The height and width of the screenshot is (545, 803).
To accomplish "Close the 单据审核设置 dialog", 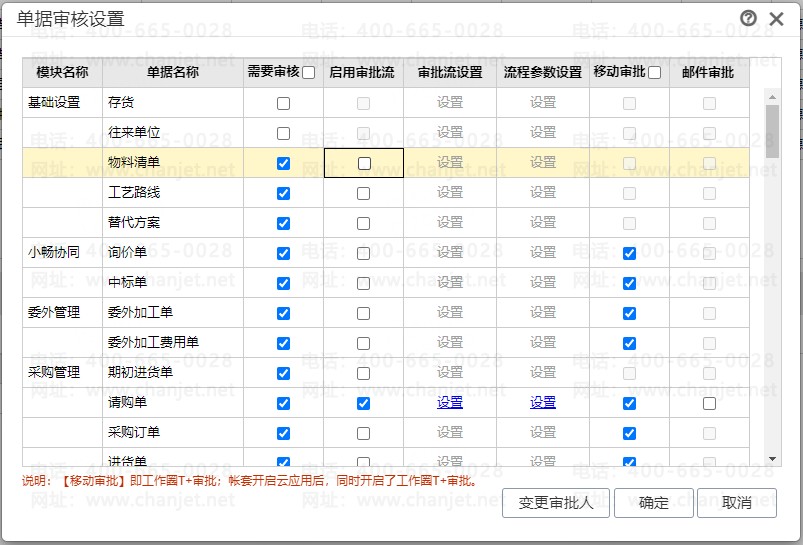I will pyautogui.click(x=776, y=19).
